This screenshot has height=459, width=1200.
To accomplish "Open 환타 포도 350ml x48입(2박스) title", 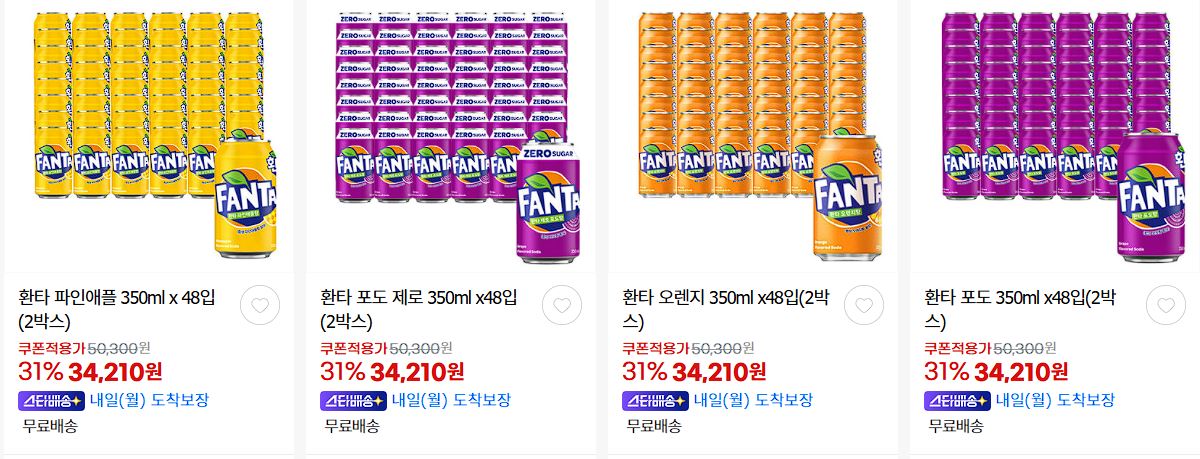I will tap(1027, 310).
